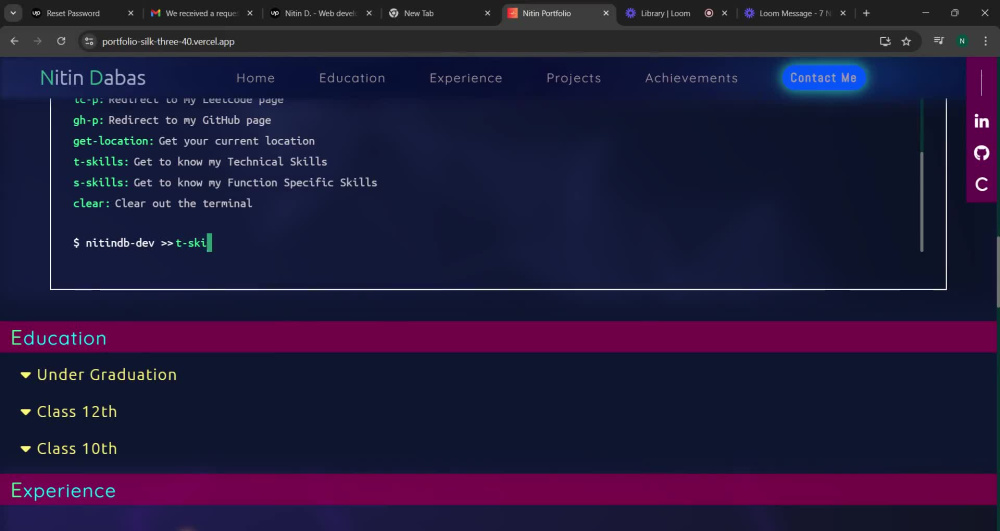Install app icon in address bar
The width and height of the screenshot is (1000, 531).
885,41
